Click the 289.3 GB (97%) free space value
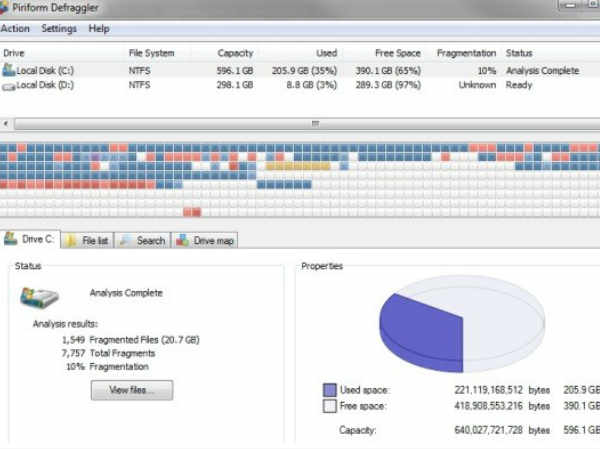Viewport: 600px width, 450px height. click(388, 85)
